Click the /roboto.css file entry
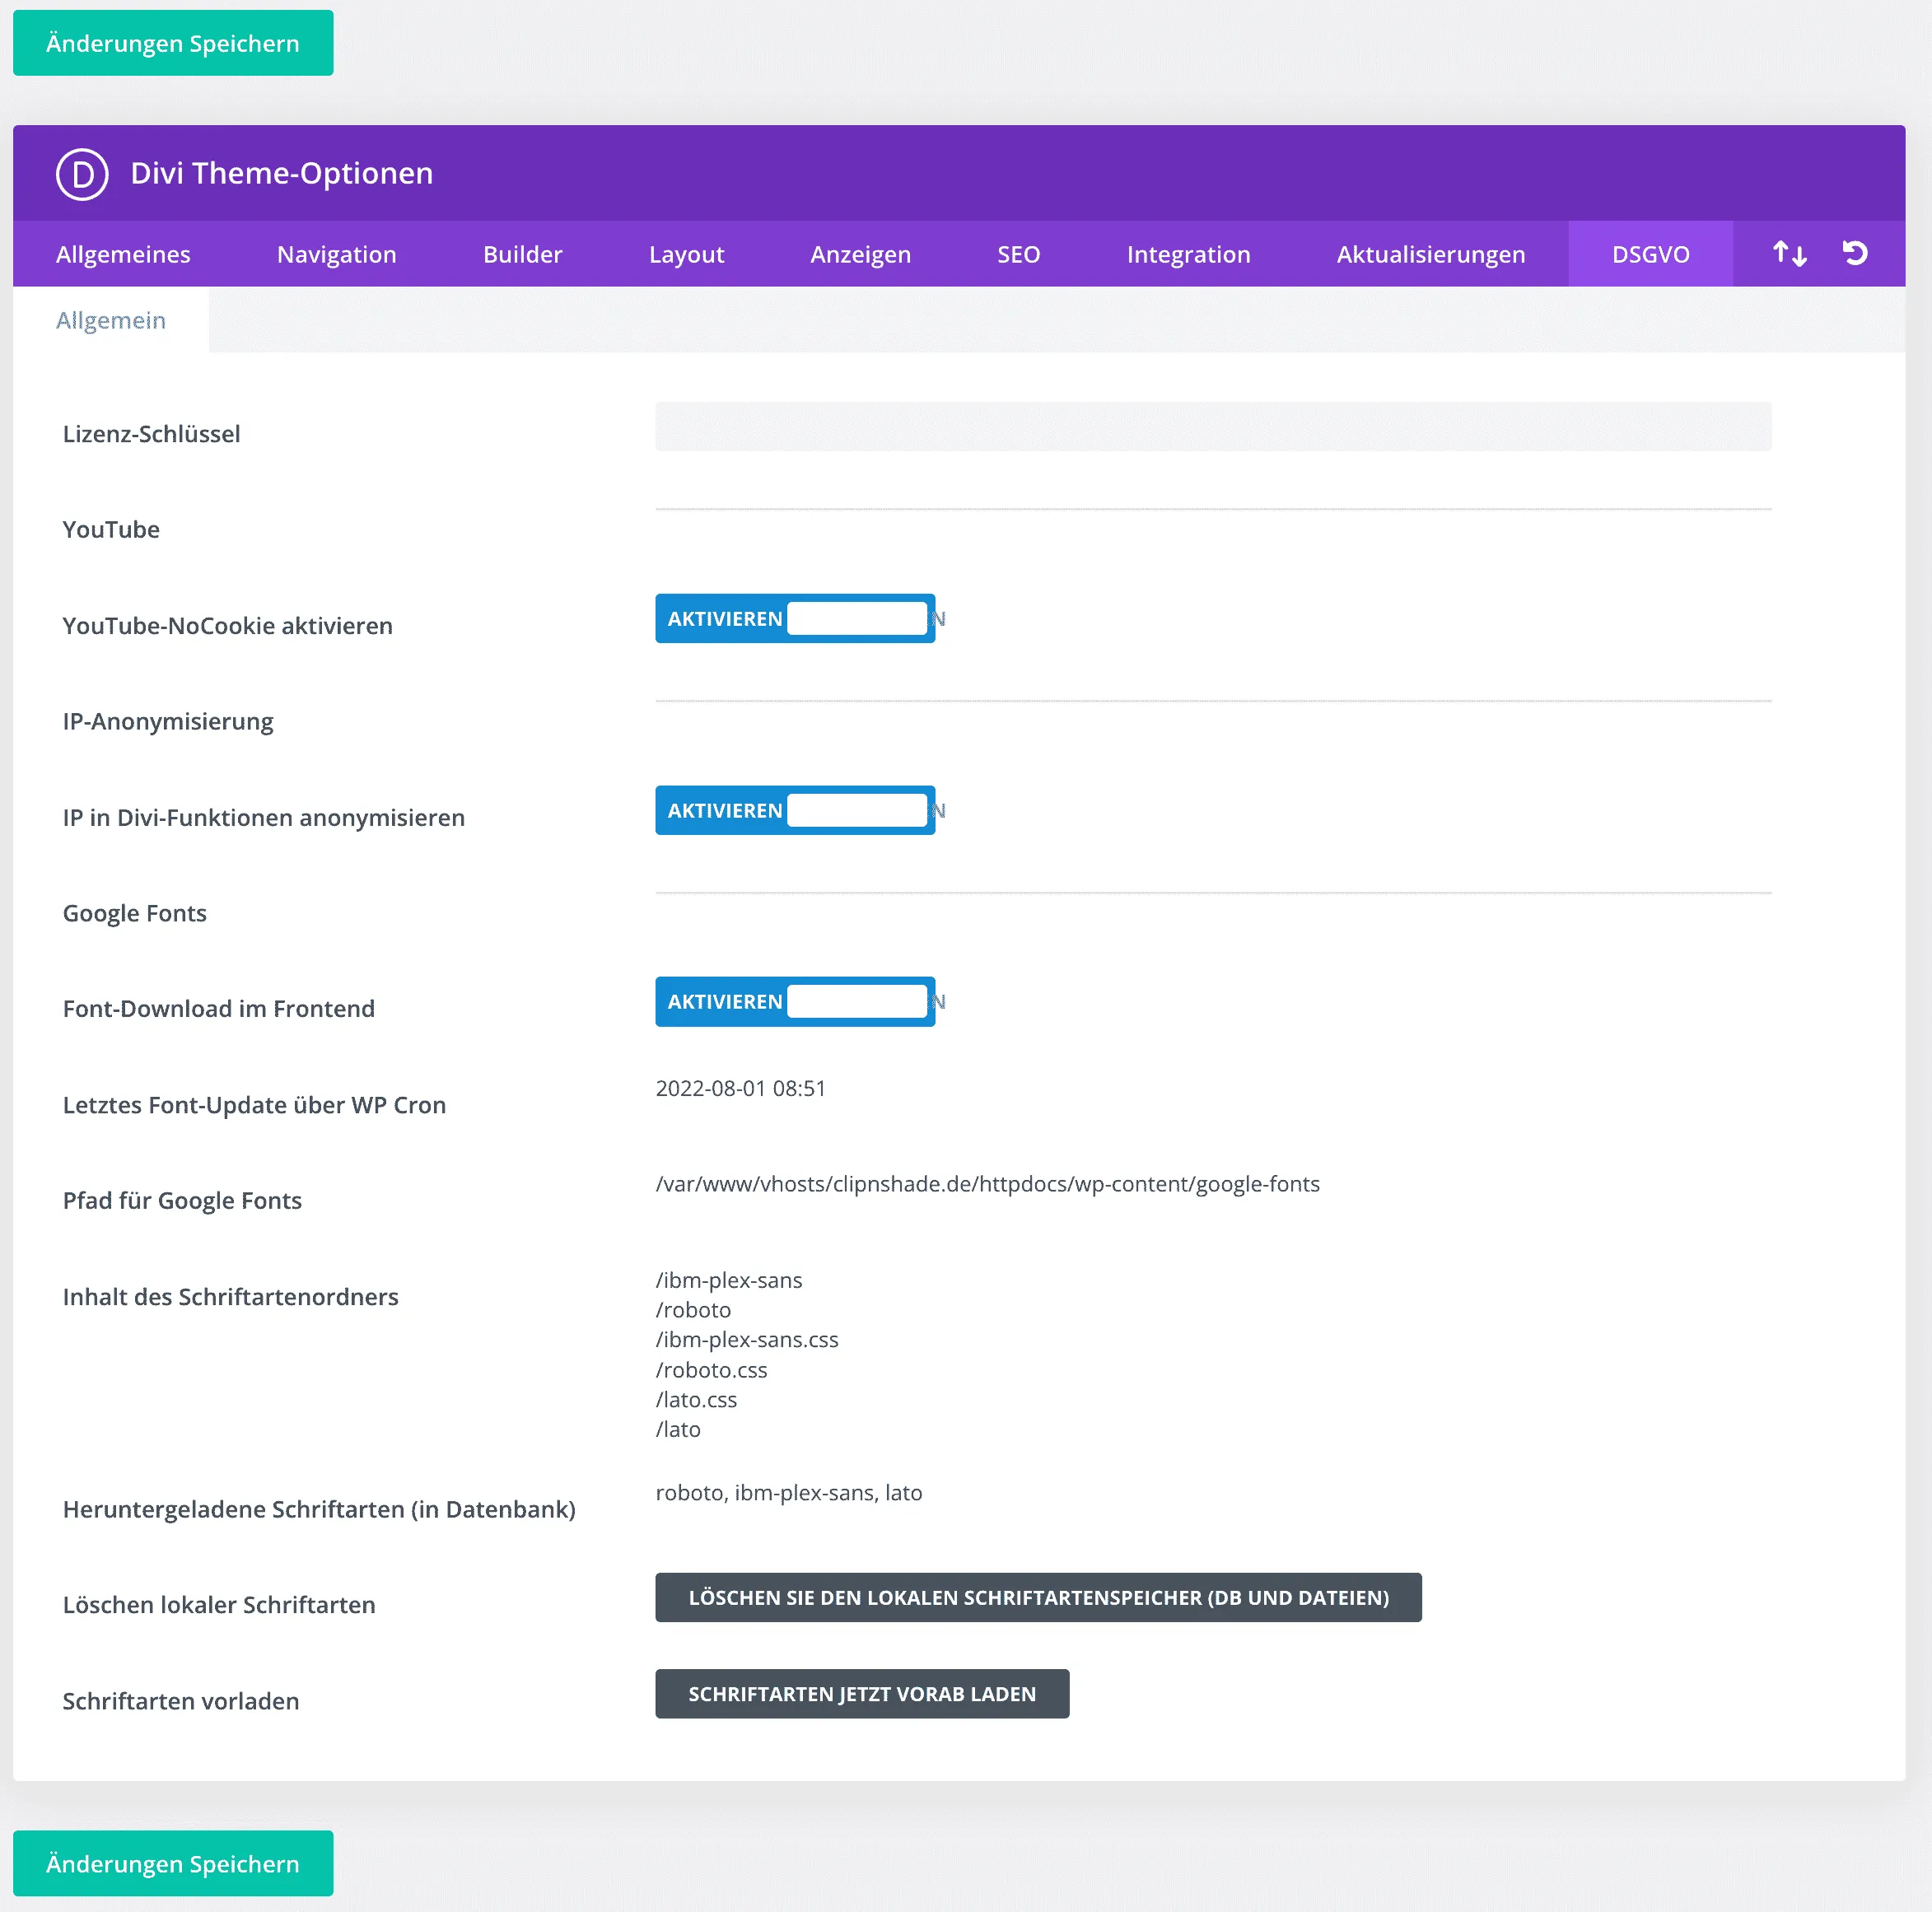This screenshot has width=1932, height=1912. click(x=711, y=1370)
